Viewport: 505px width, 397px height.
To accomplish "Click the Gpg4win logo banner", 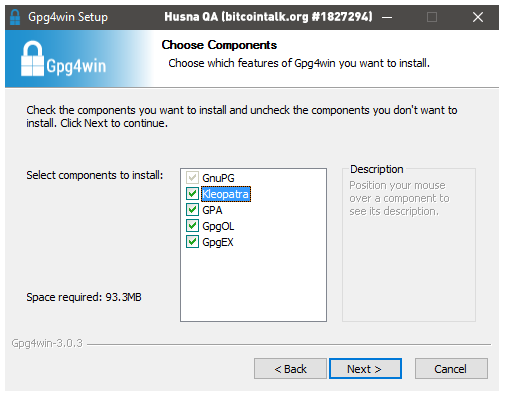I will point(79,59).
